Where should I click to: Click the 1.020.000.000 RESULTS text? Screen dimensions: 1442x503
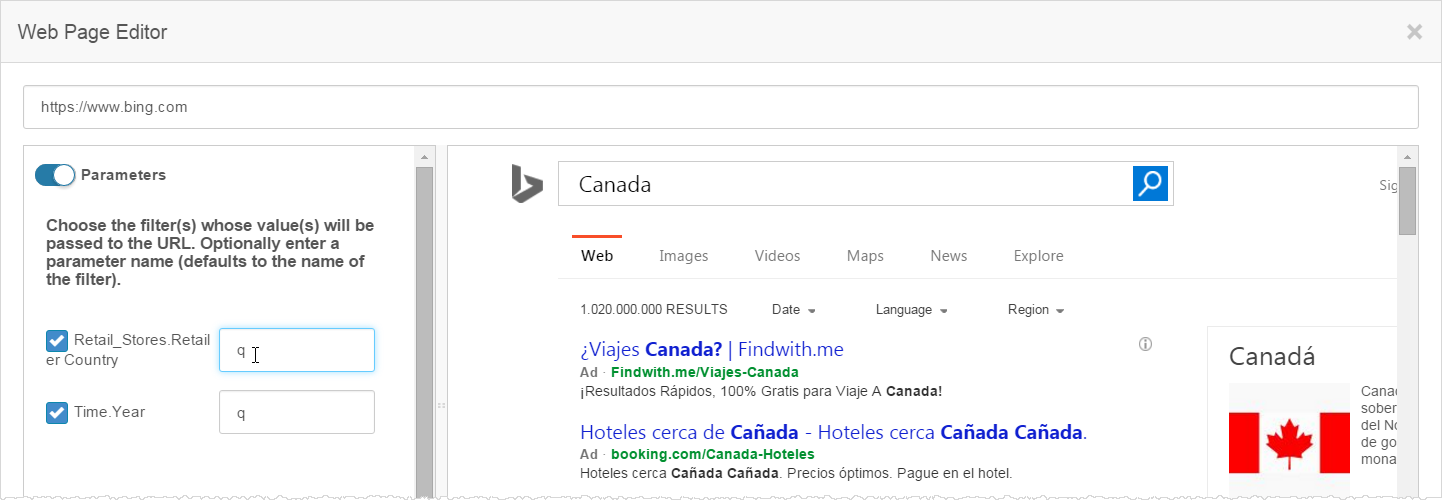(654, 310)
